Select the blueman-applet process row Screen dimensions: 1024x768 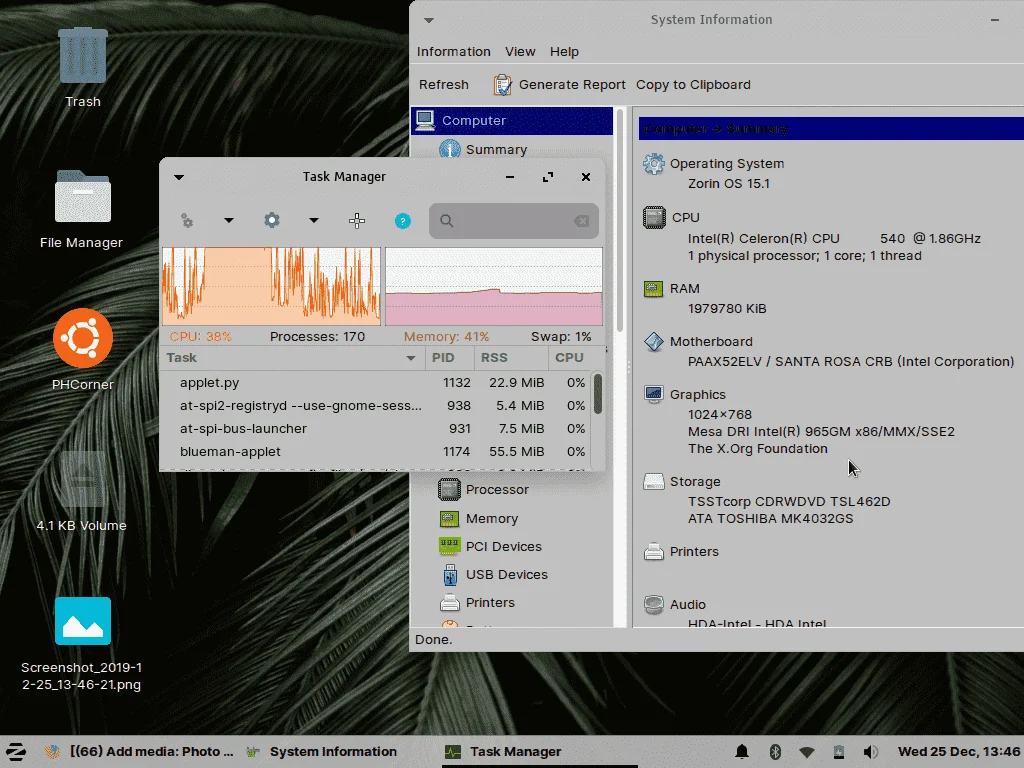pyautogui.click(x=376, y=451)
